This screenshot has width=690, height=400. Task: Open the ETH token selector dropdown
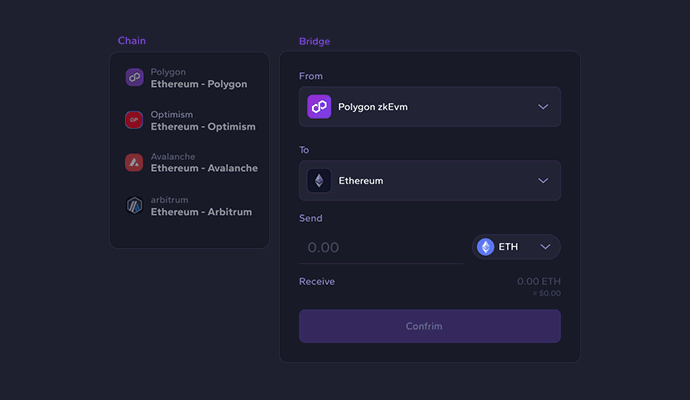click(x=516, y=247)
